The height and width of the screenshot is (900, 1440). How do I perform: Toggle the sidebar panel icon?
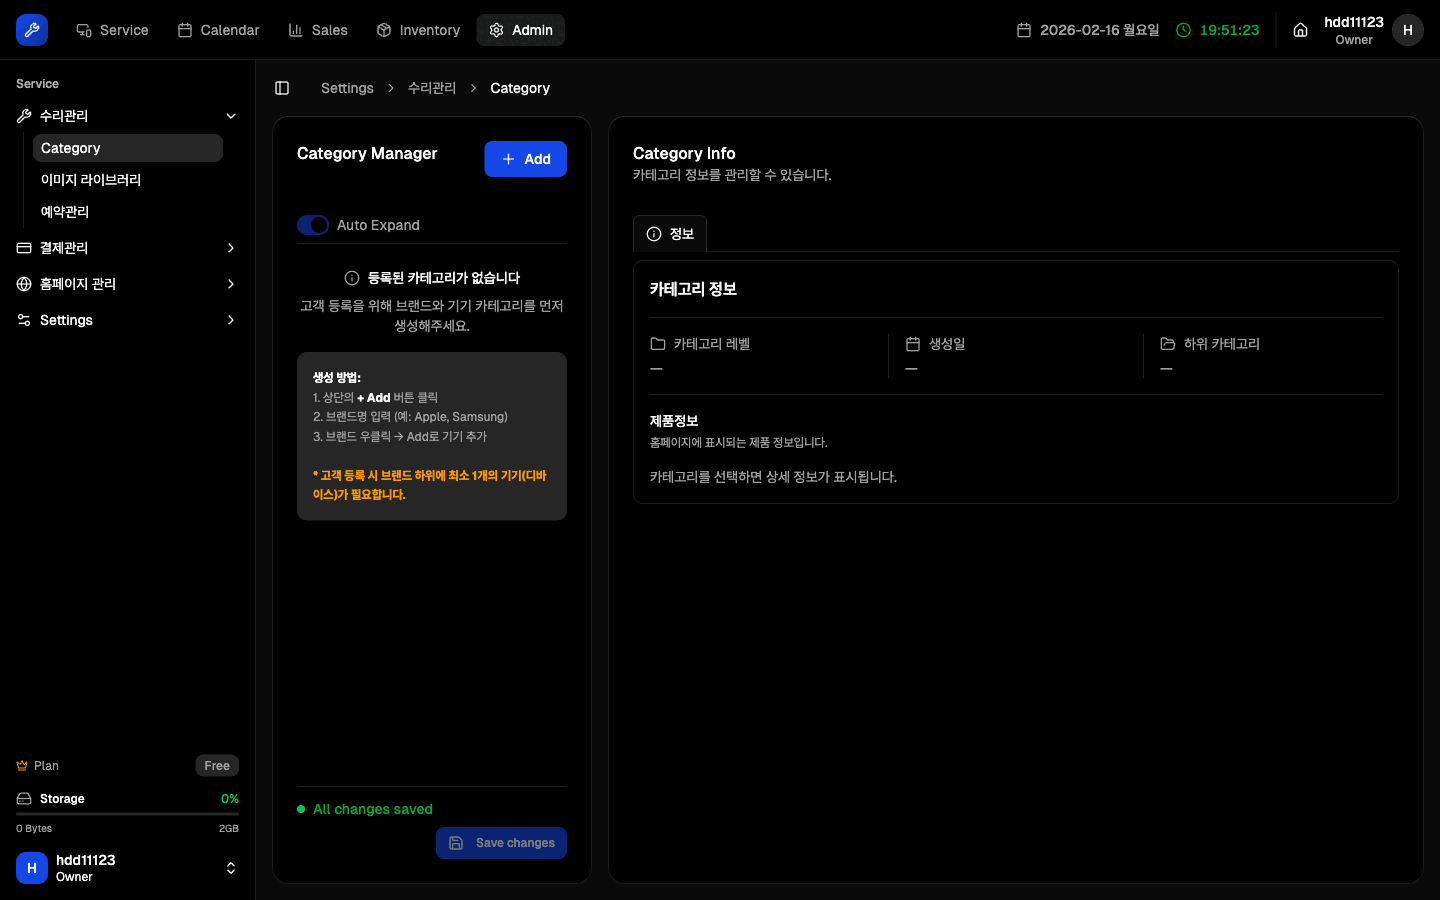pos(282,88)
